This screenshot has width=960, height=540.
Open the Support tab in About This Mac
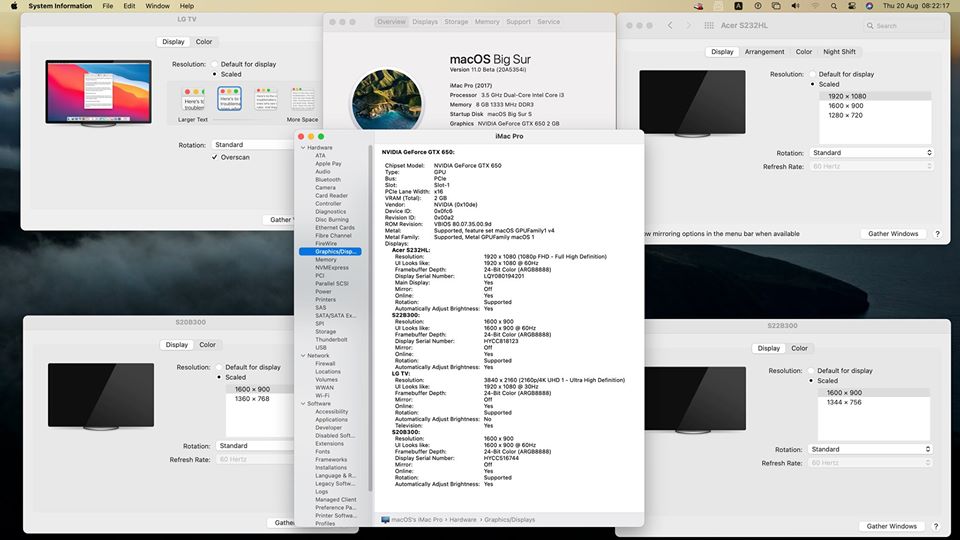[519, 21]
